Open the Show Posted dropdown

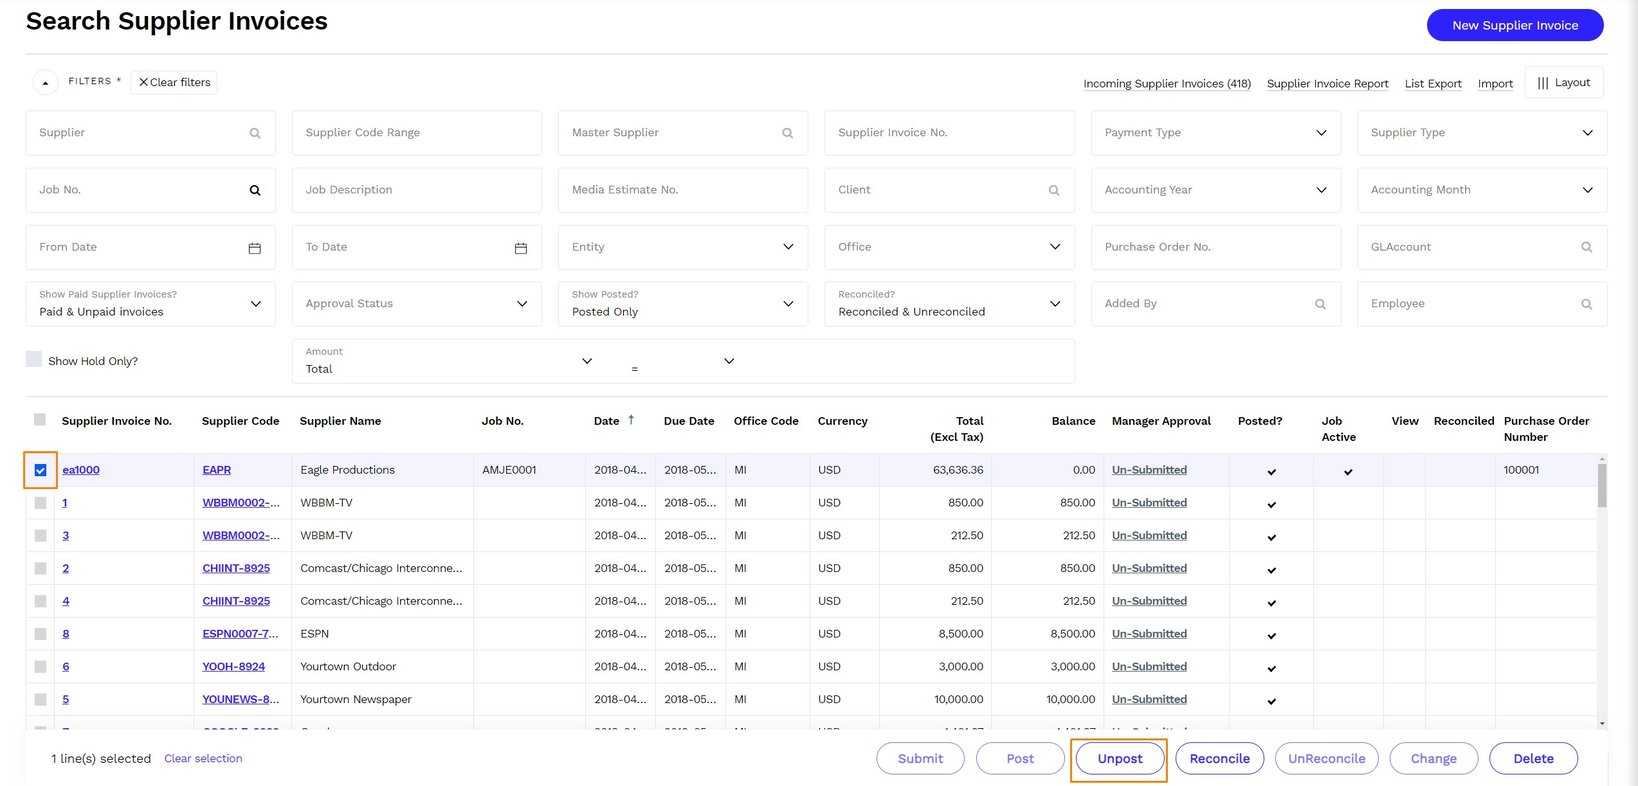coord(683,304)
